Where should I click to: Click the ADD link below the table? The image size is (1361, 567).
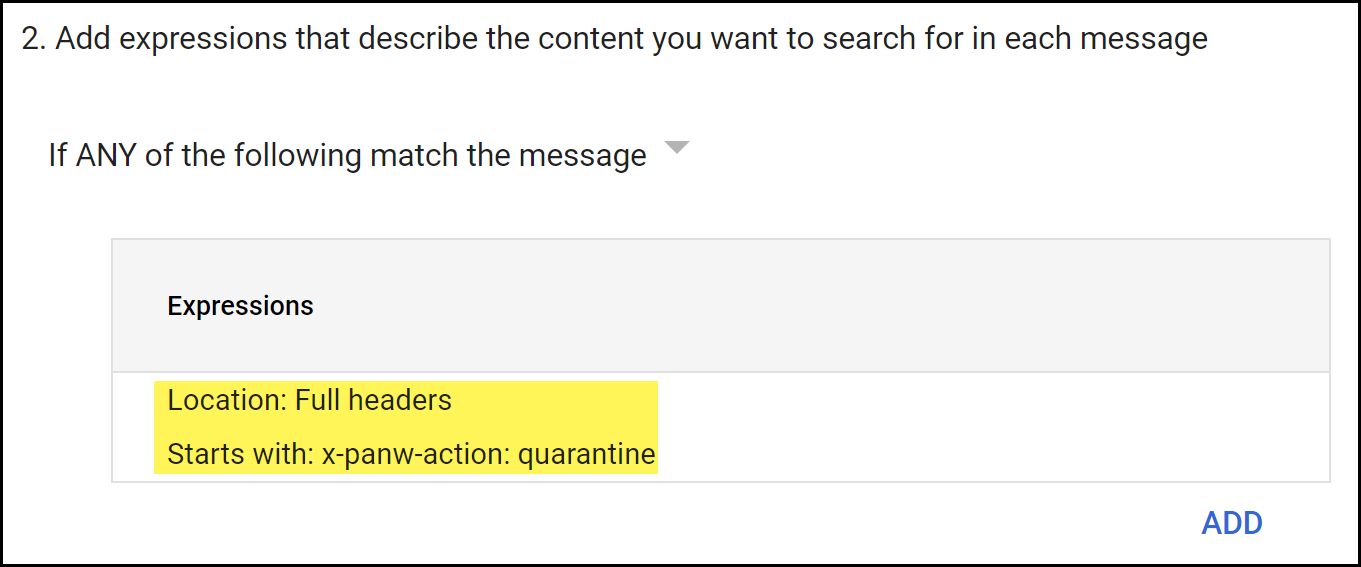point(1231,523)
